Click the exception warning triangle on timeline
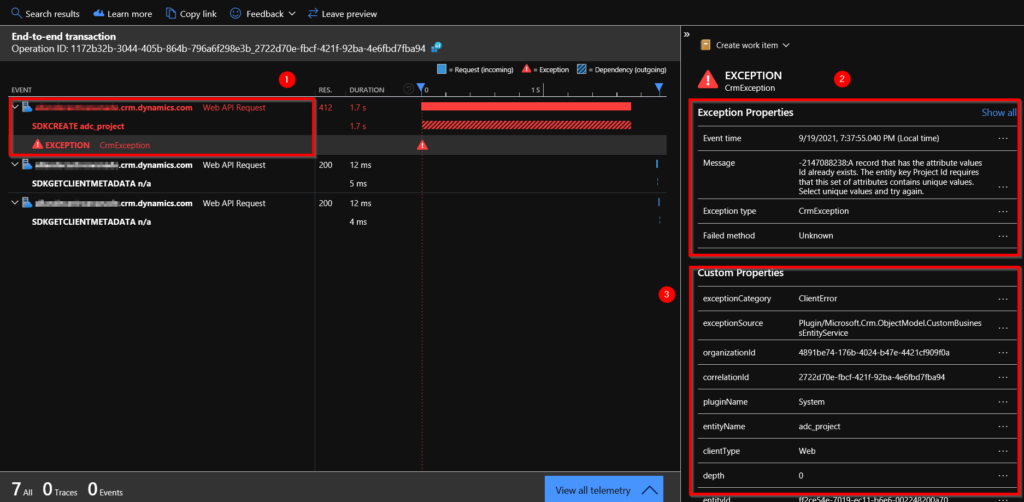Screen dimensions: 1024x502 423,145
